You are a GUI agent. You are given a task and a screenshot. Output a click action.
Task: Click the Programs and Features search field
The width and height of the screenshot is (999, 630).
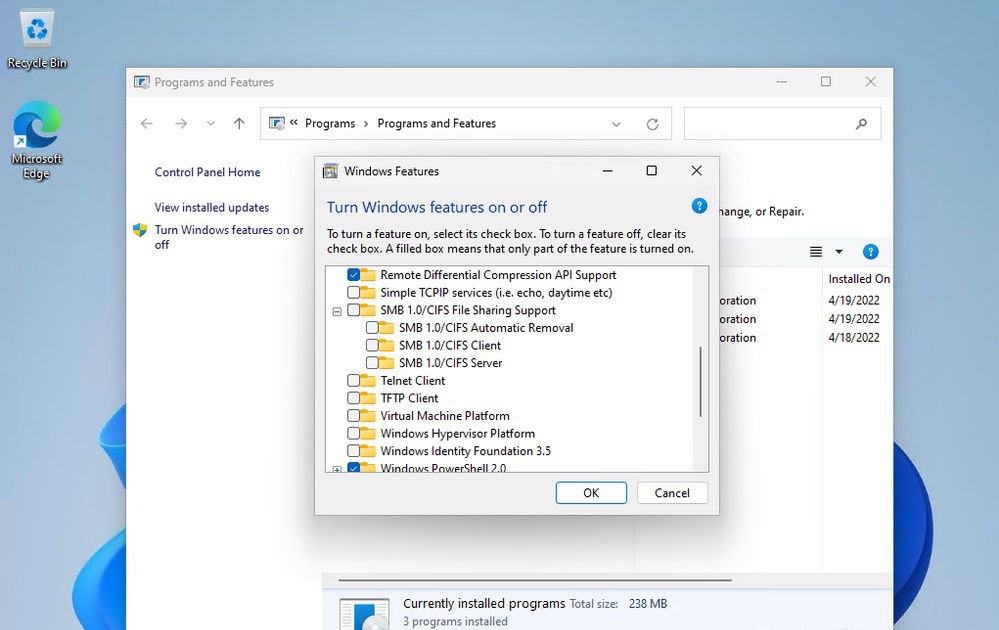point(782,124)
